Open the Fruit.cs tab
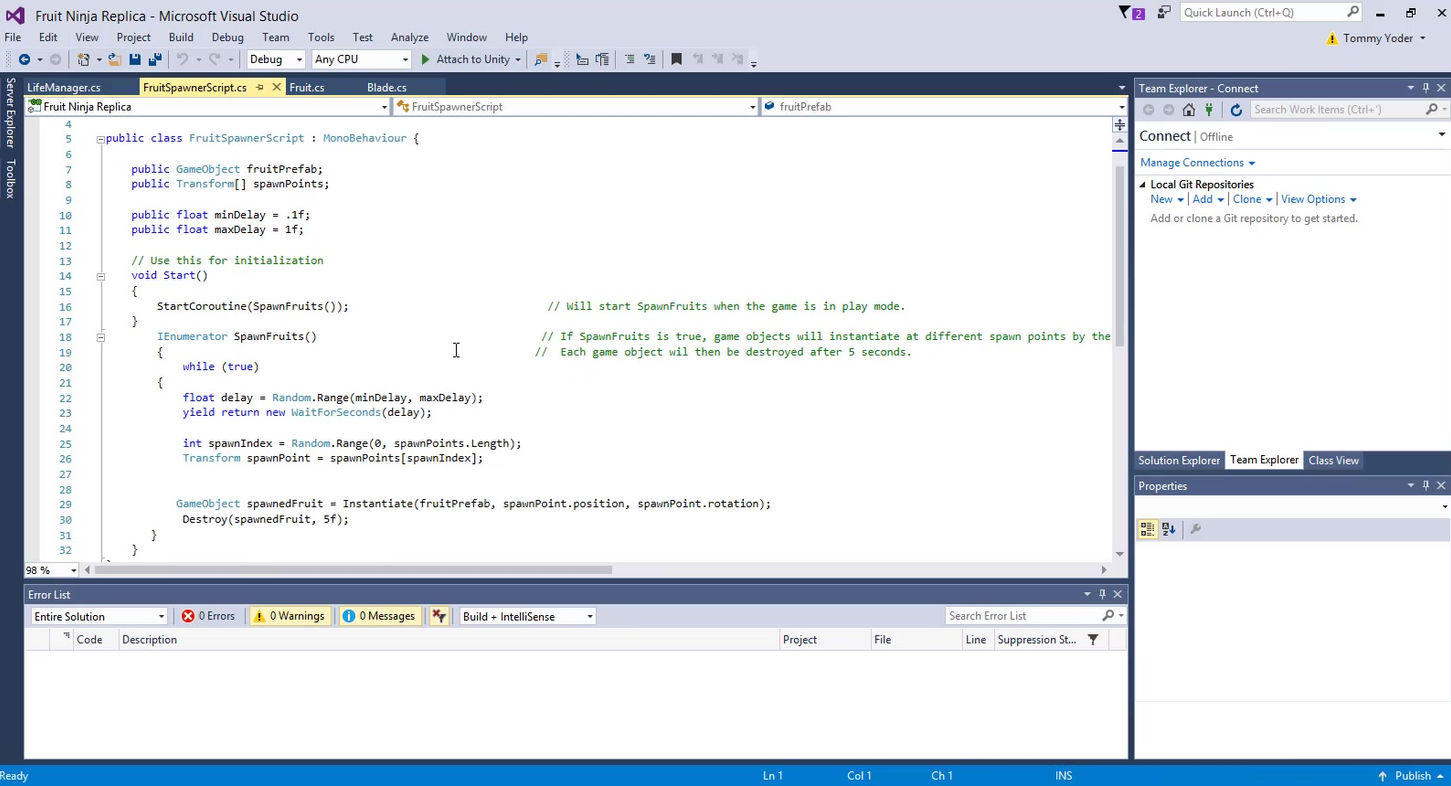The width and height of the screenshot is (1451, 786). coord(307,88)
